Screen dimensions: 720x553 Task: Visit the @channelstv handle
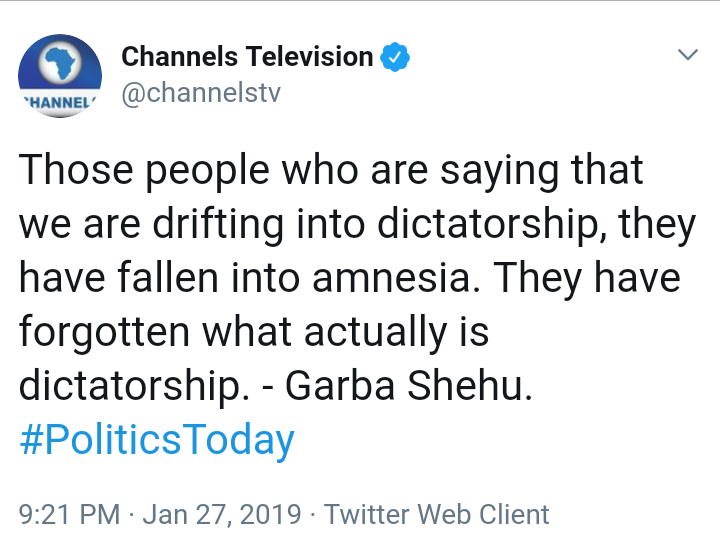tap(201, 94)
